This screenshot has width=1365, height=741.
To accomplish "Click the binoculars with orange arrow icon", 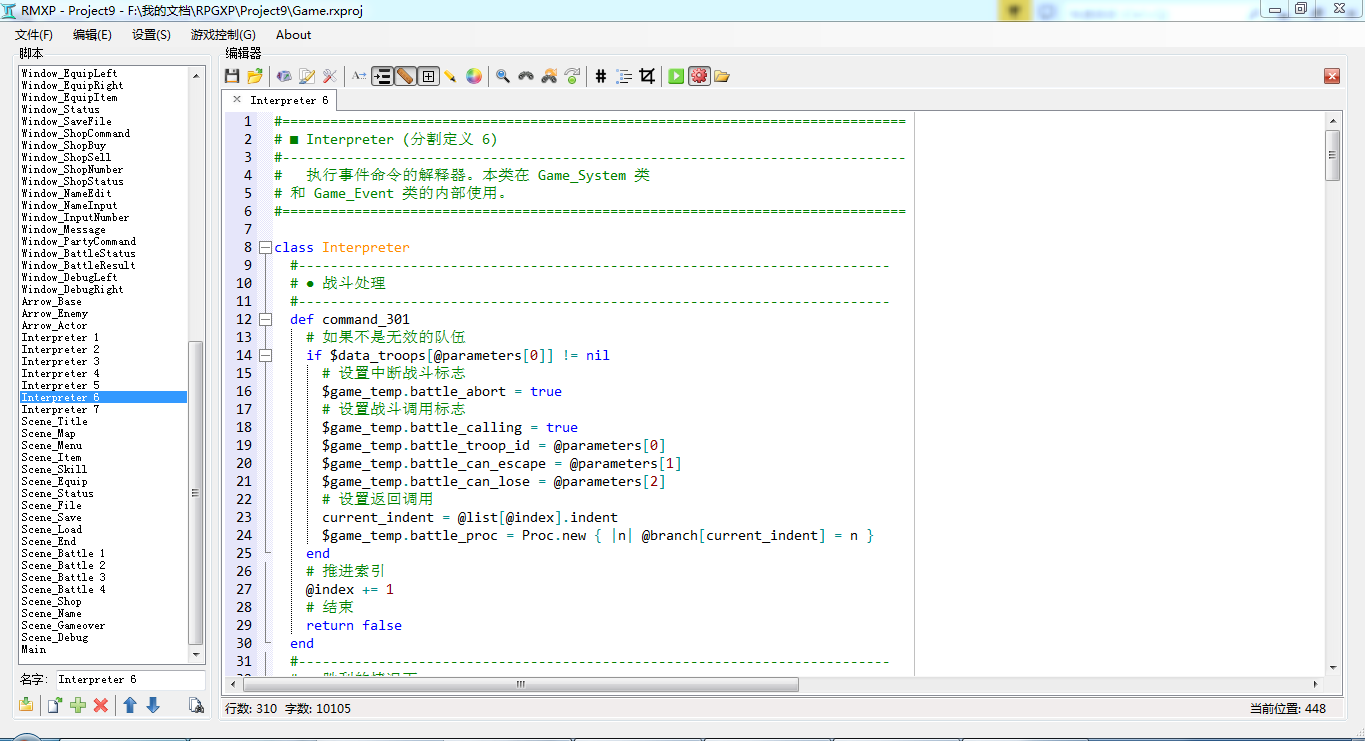I will point(549,76).
